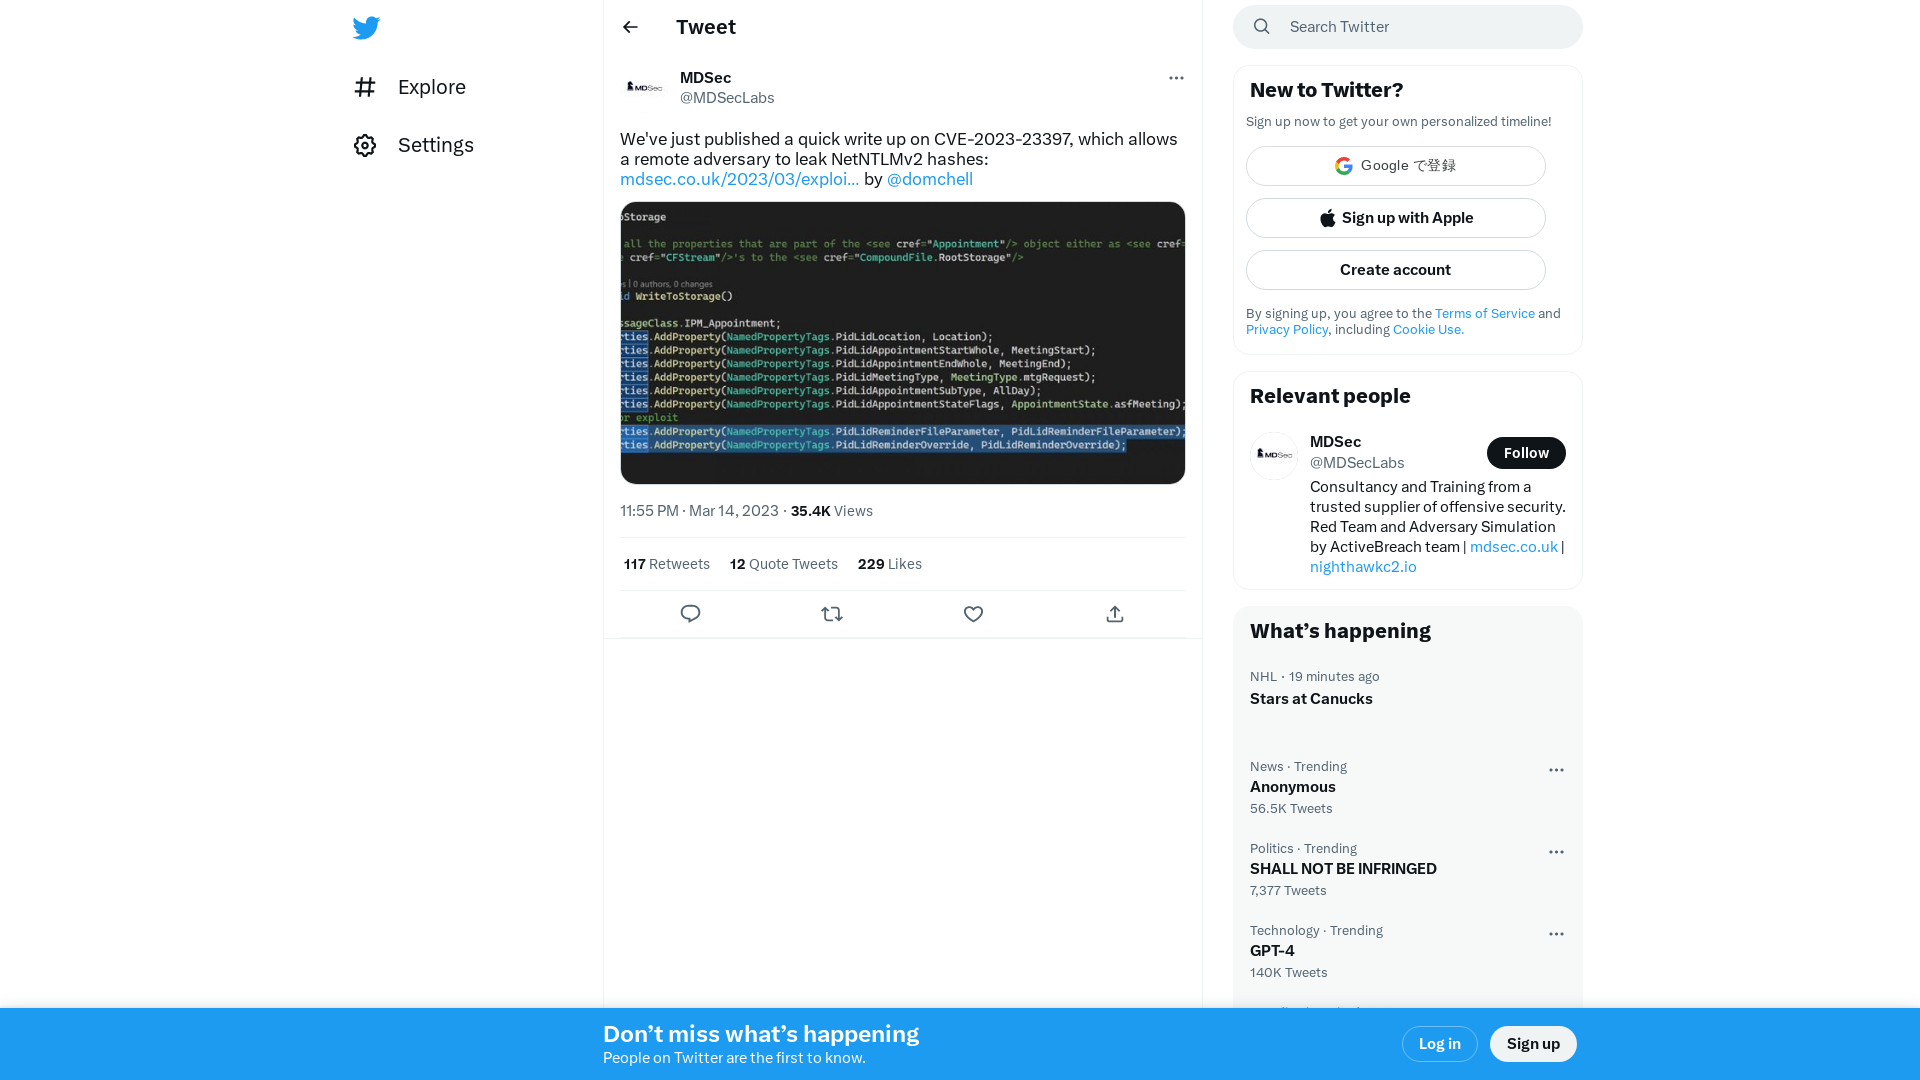Like the tweet with heart icon
The image size is (1920, 1080).
pos(973,614)
